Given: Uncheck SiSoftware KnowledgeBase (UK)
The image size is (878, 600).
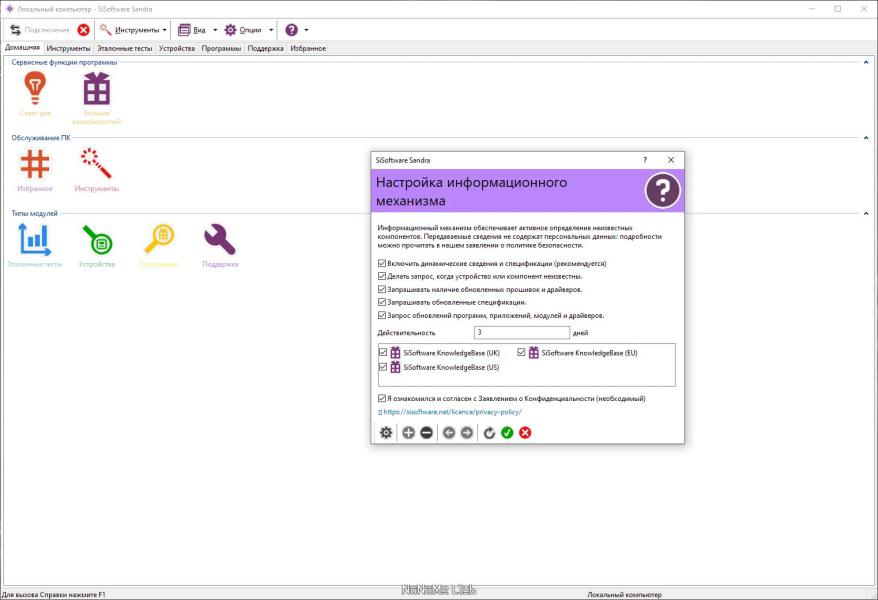Looking at the screenshot, I should point(383,353).
